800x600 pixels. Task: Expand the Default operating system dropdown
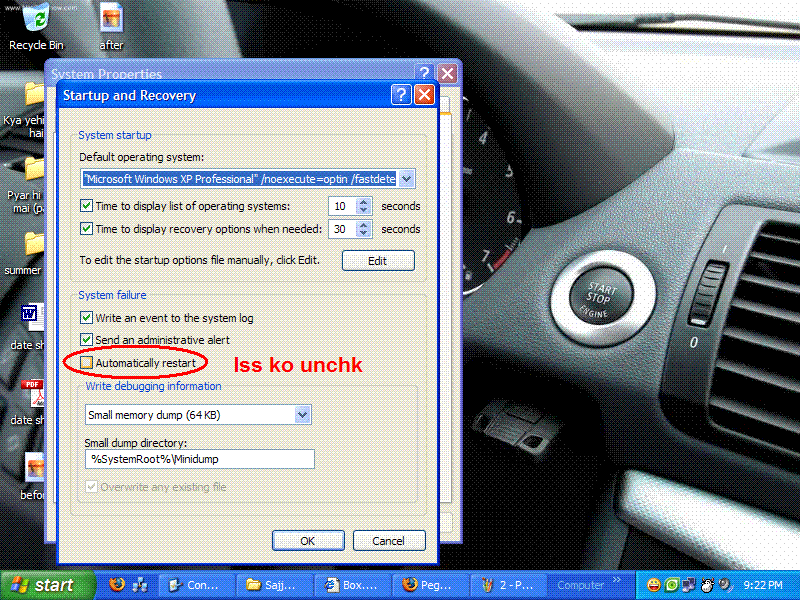(x=406, y=179)
